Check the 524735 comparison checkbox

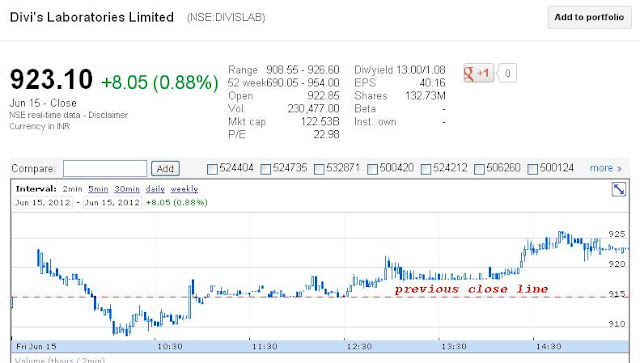pos(265,169)
